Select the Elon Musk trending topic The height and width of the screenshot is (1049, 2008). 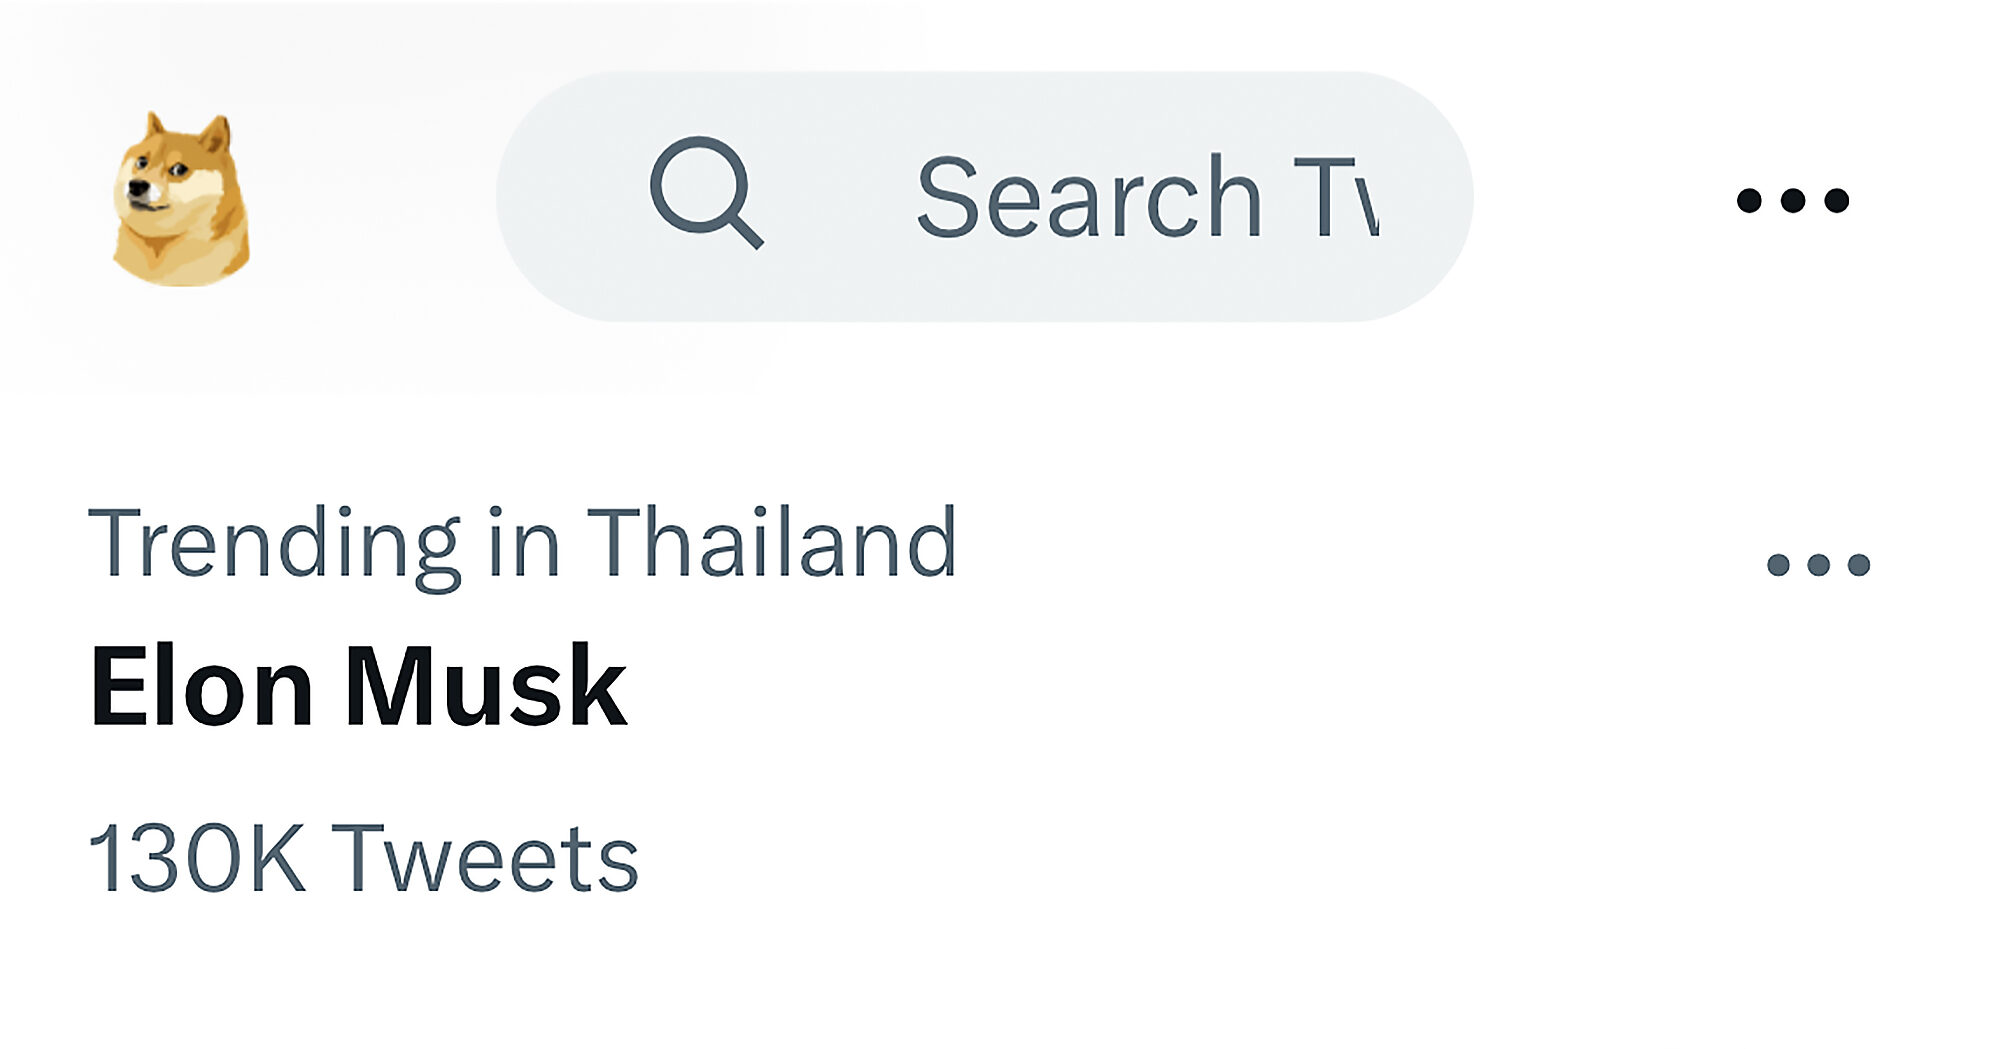click(x=358, y=687)
